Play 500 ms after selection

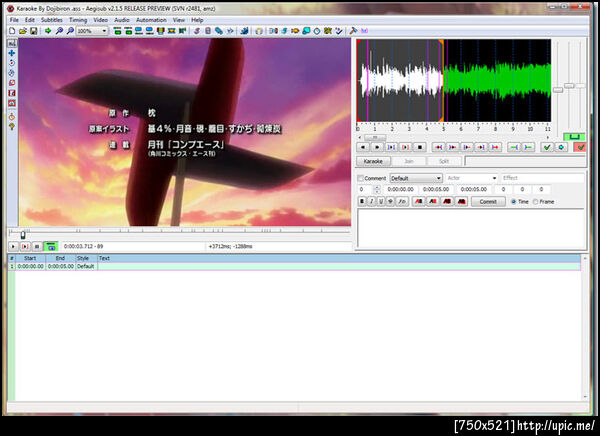pyautogui.click(x=453, y=147)
